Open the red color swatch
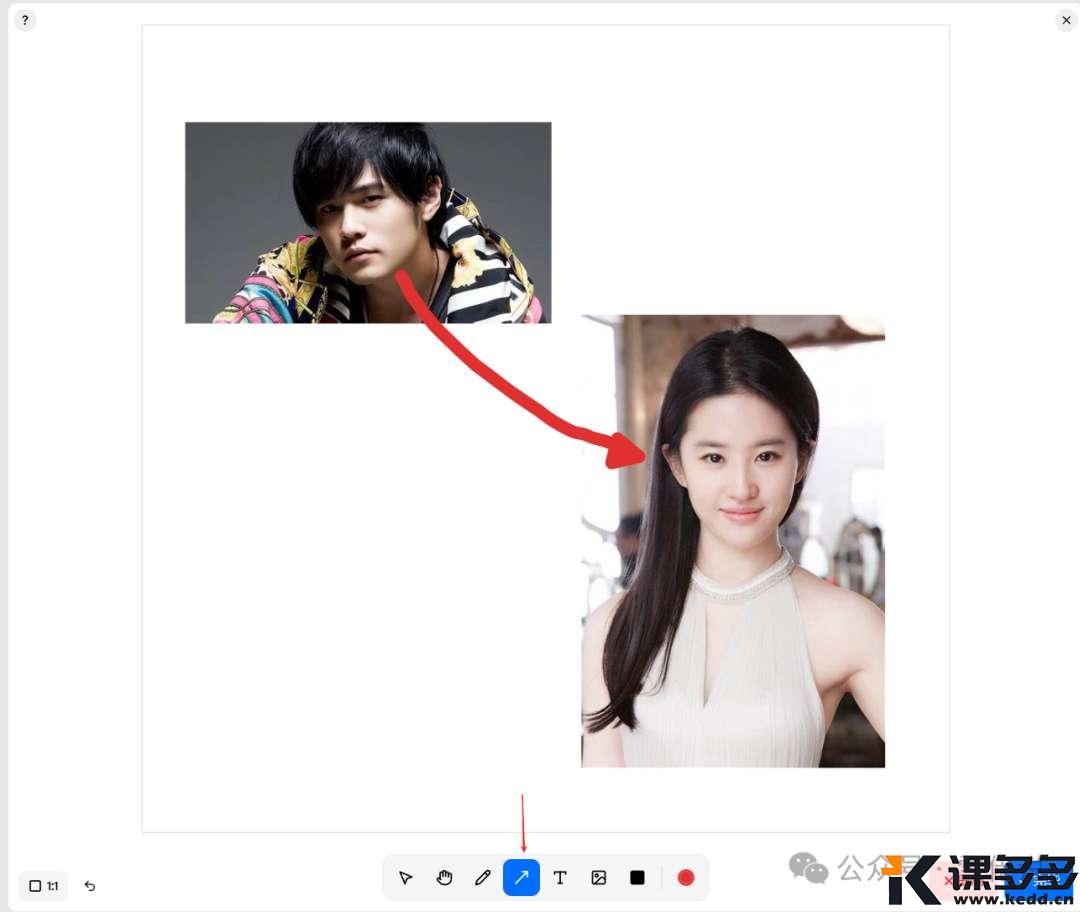1080x912 pixels. [x=686, y=878]
